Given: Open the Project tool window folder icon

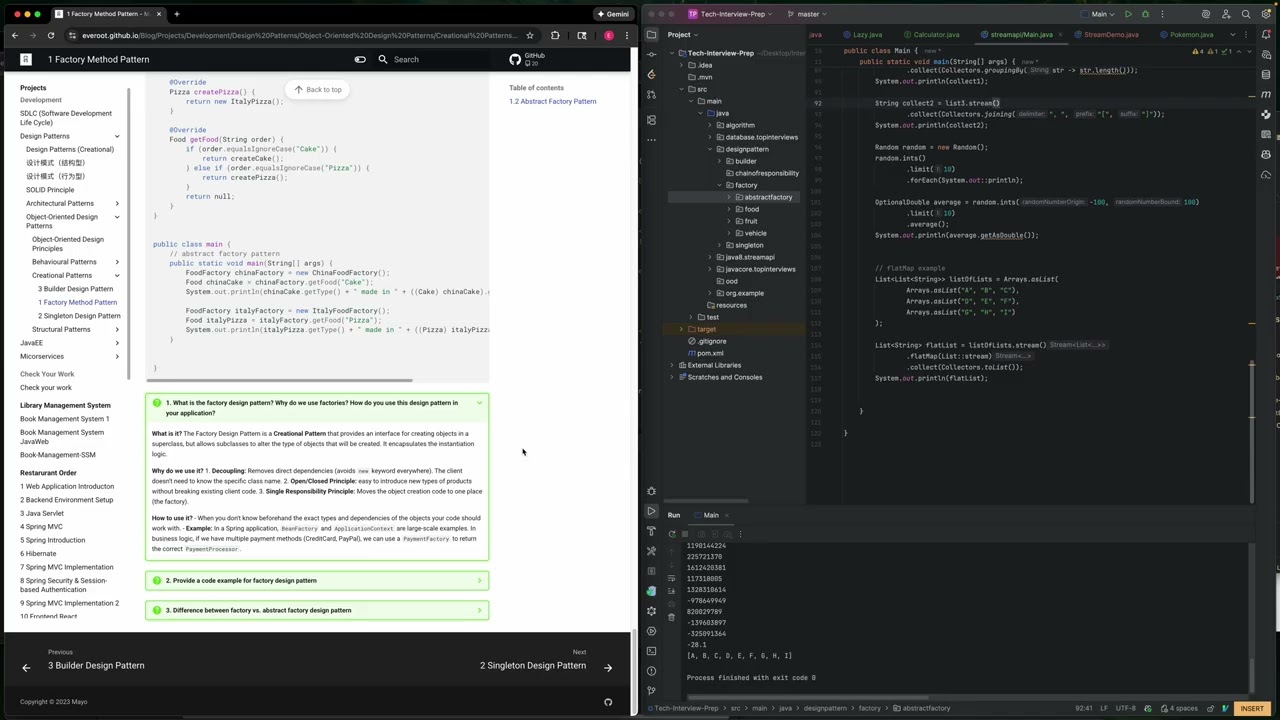Looking at the screenshot, I should (651, 35).
